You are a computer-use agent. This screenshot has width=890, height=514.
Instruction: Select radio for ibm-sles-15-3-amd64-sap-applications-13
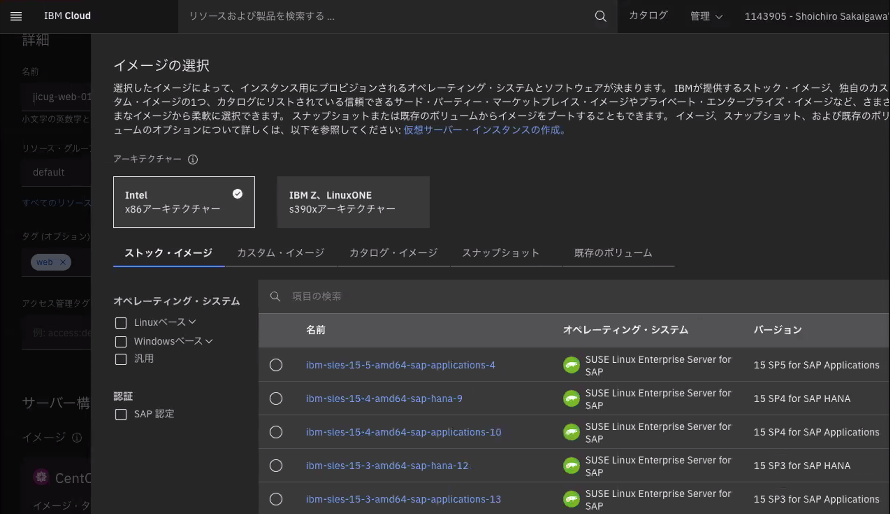tap(276, 499)
